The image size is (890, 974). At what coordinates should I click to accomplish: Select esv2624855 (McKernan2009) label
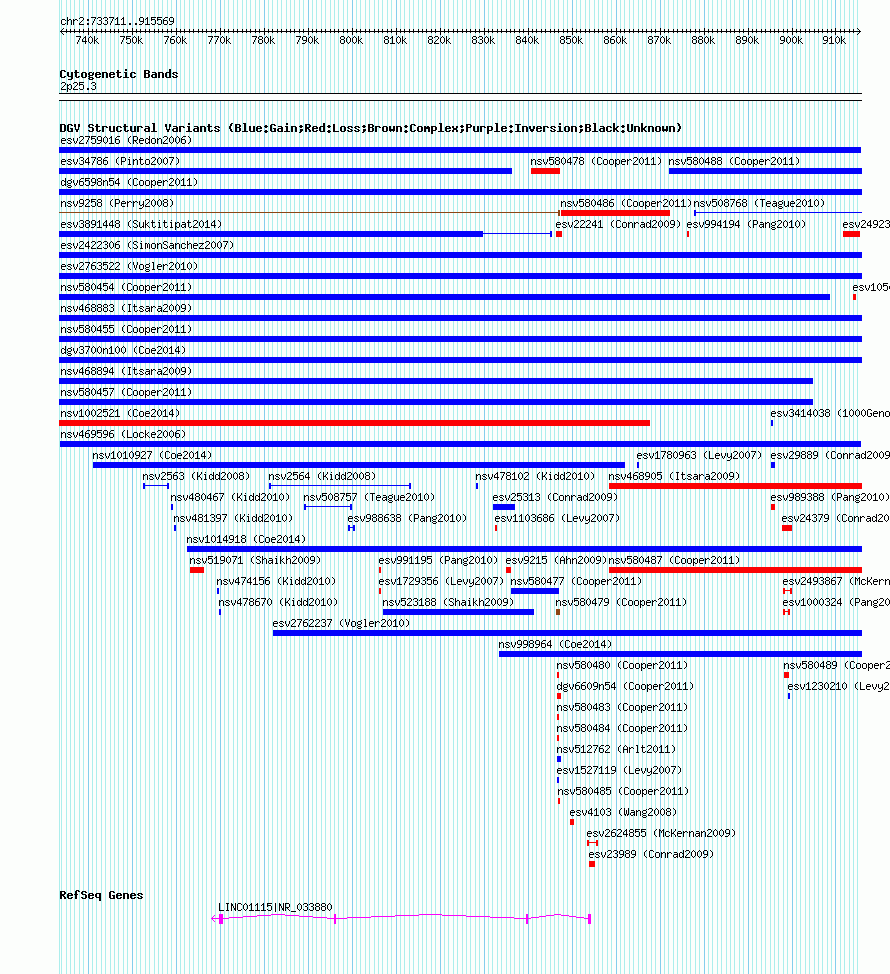click(661, 834)
